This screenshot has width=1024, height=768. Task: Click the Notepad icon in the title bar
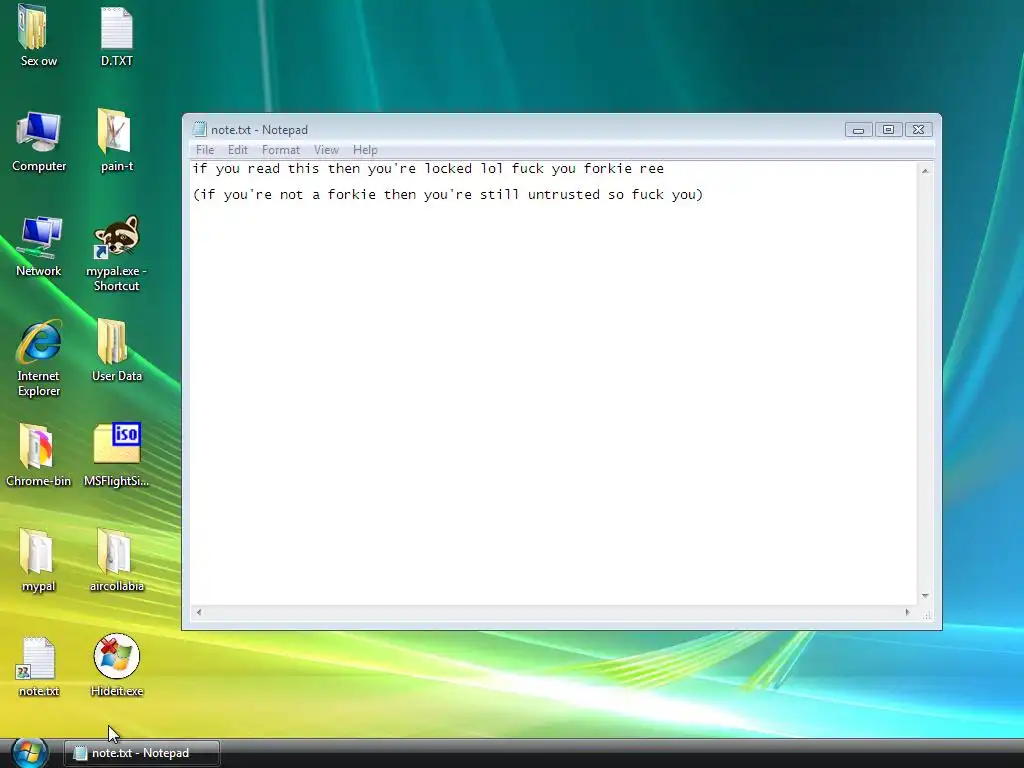199,129
